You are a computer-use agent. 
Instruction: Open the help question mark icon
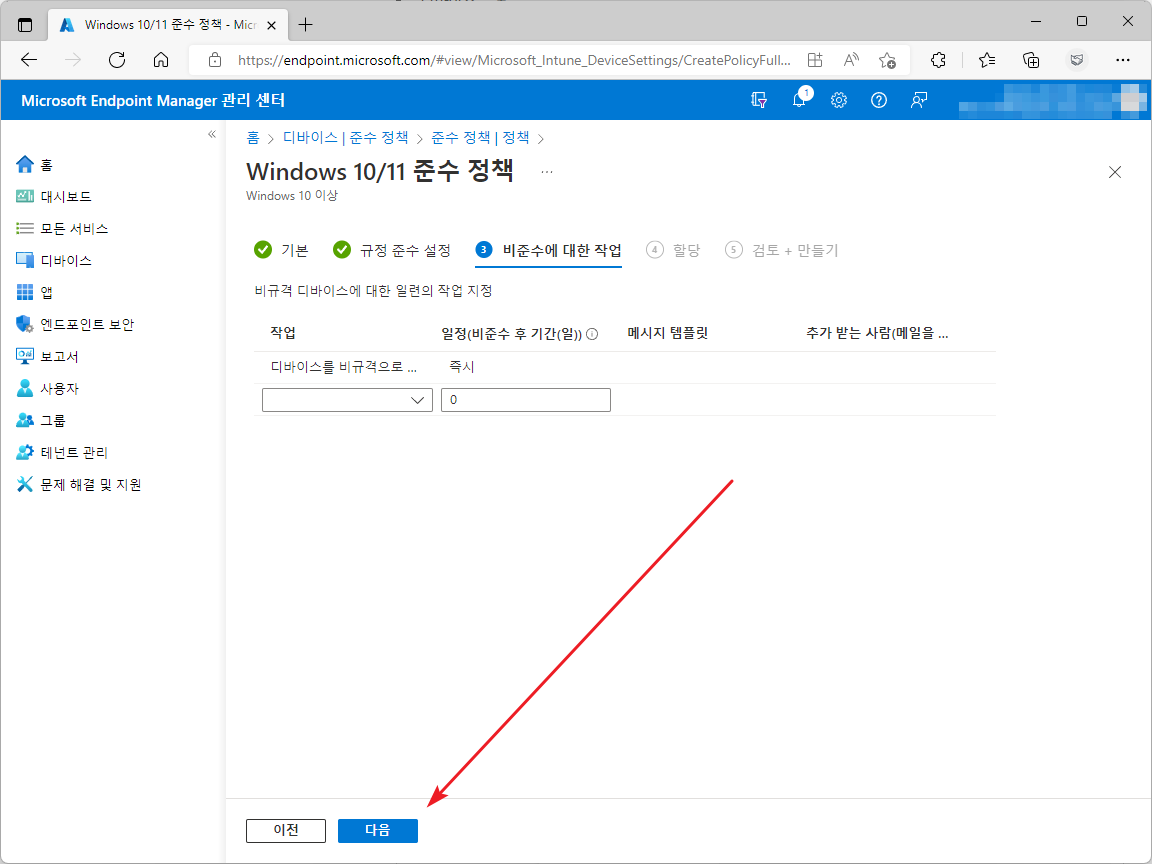coord(879,101)
